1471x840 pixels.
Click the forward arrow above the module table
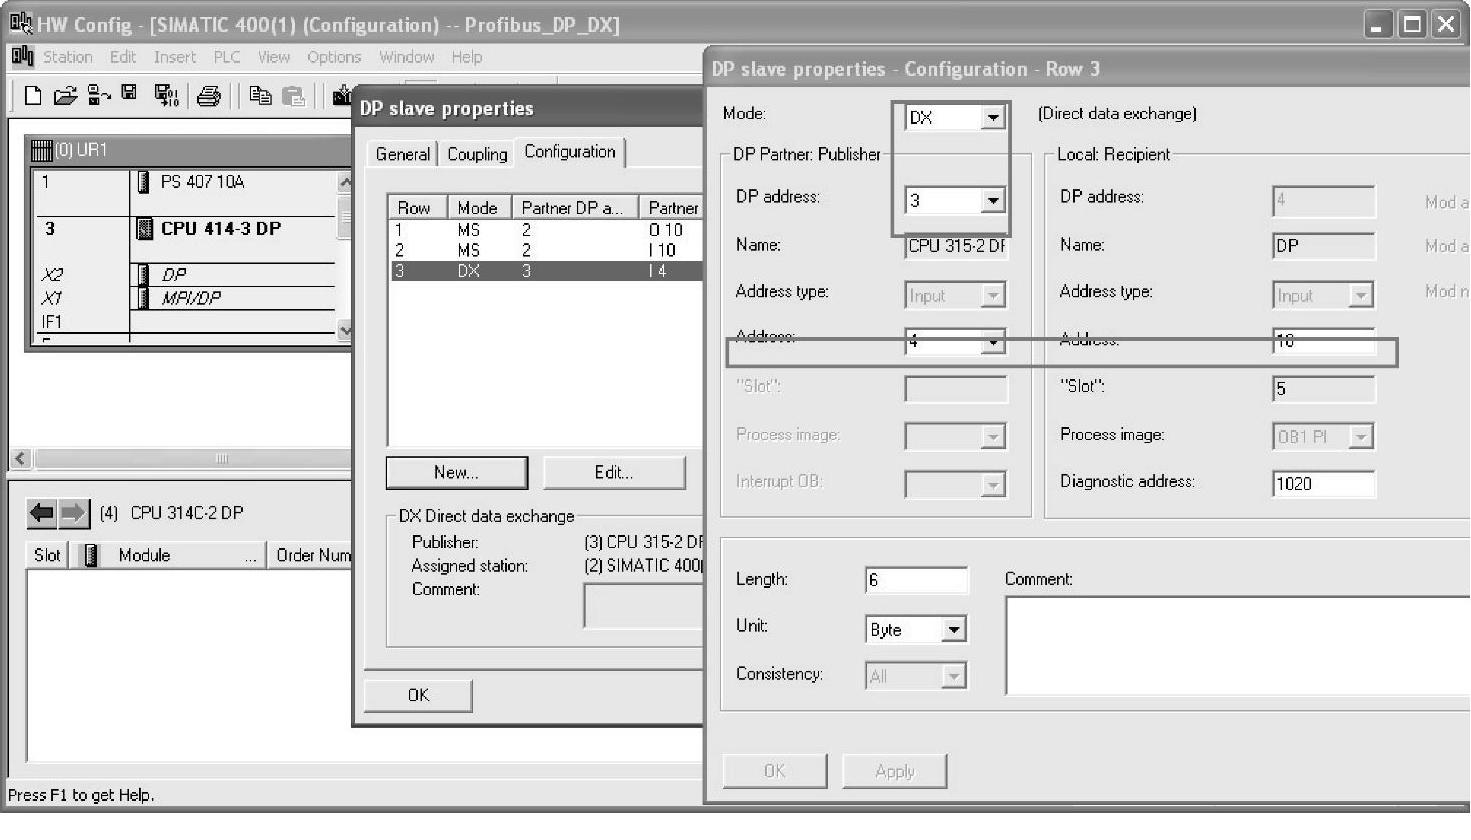74,513
